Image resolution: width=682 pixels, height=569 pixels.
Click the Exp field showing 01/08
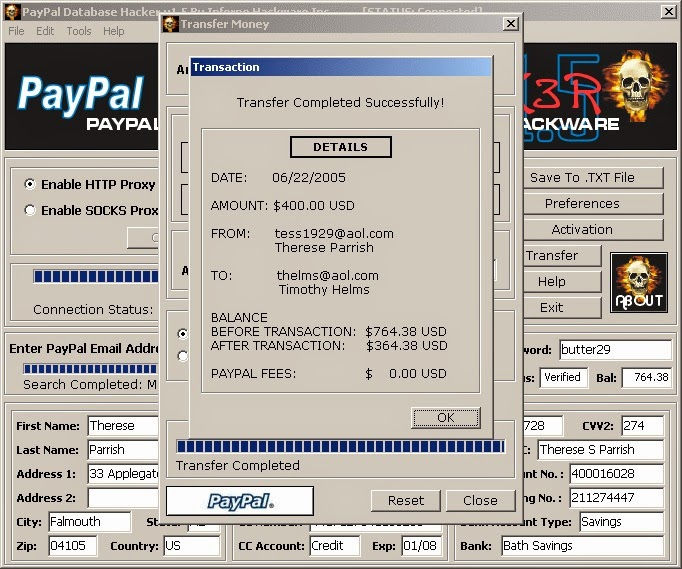click(421, 546)
